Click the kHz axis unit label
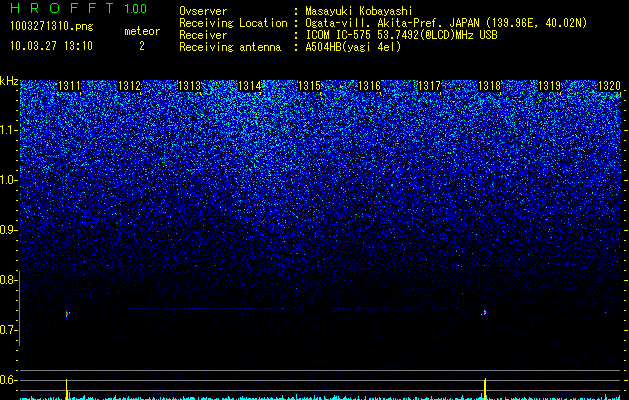 (9, 81)
